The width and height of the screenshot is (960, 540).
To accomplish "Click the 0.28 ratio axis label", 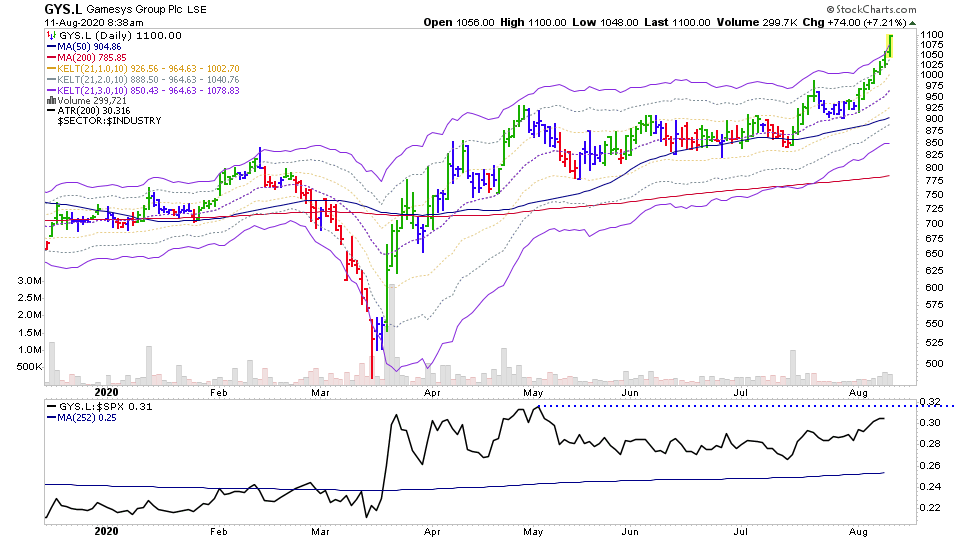I will coord(930,444).
